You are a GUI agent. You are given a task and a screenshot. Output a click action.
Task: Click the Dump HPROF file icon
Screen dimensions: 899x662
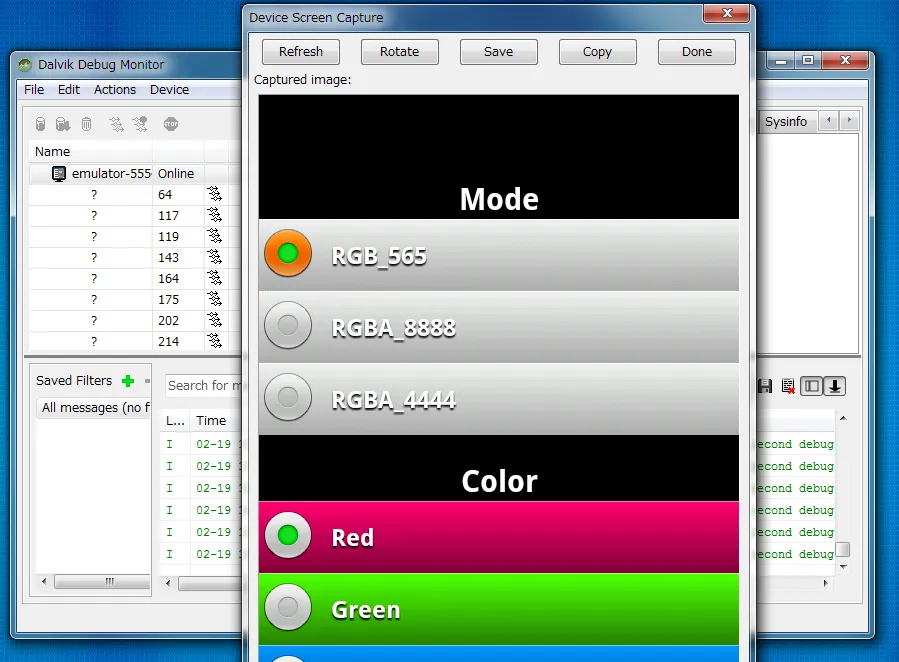(x=63, y=124)
